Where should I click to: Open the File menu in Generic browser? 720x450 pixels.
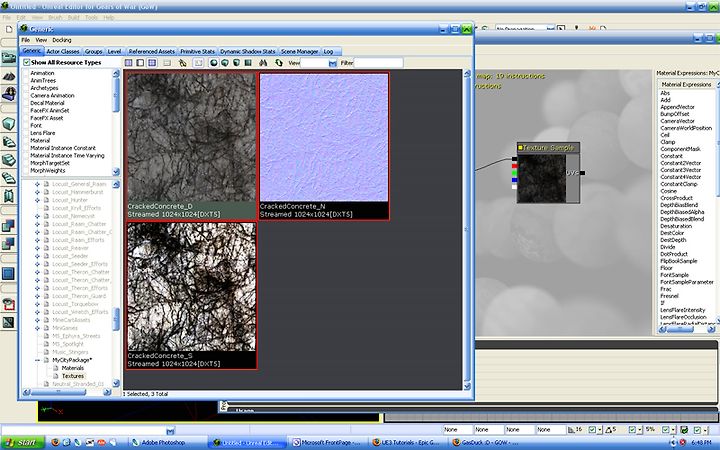pos(26,40)
